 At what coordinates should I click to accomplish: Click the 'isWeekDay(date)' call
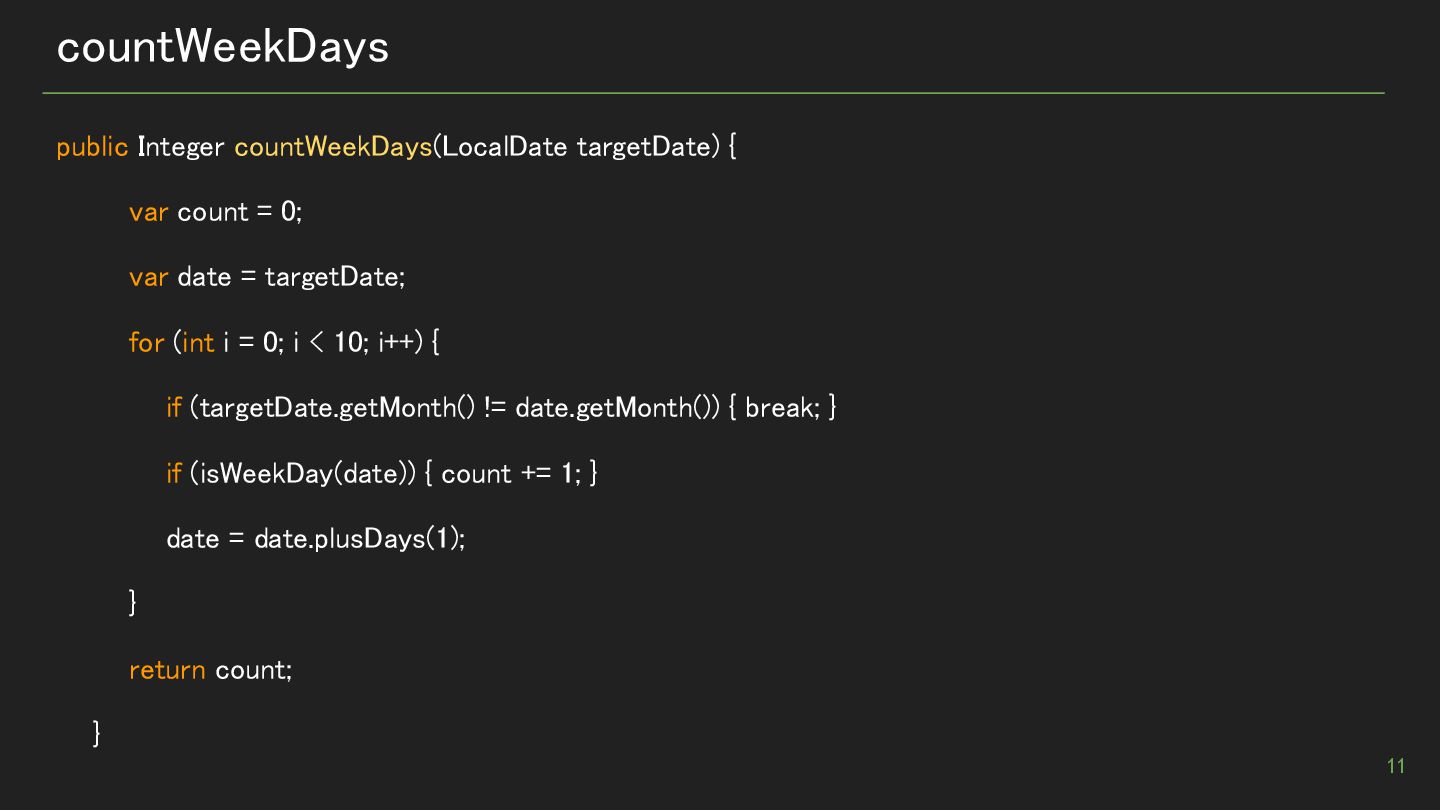303,473
